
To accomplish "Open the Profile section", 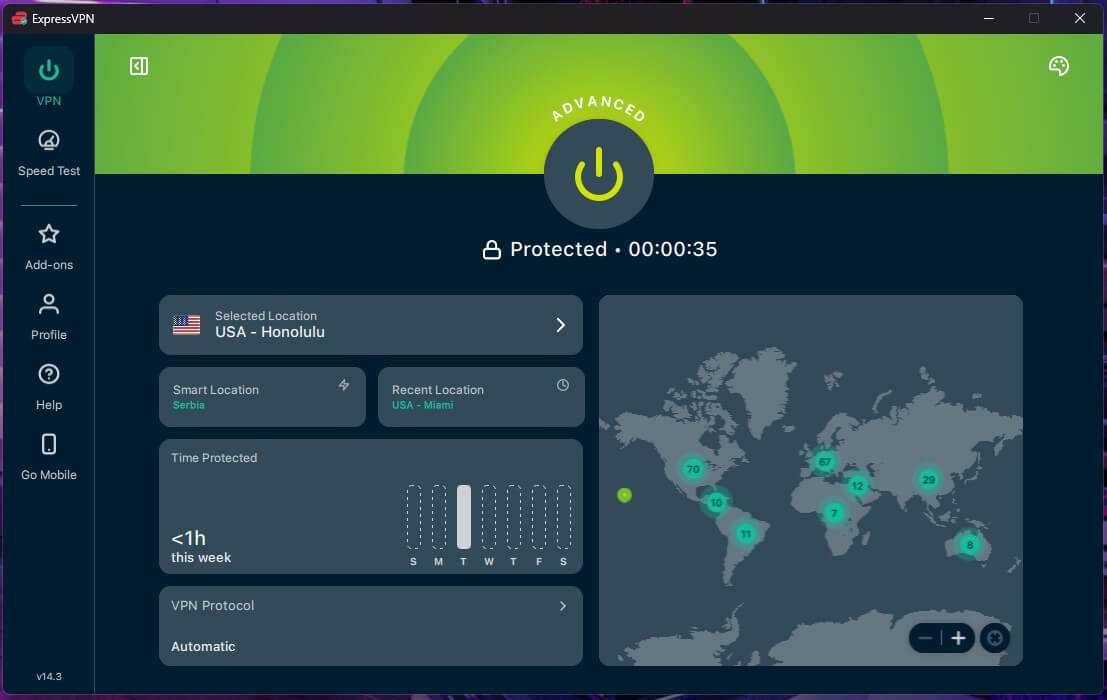I will click(x=49, y=317).
